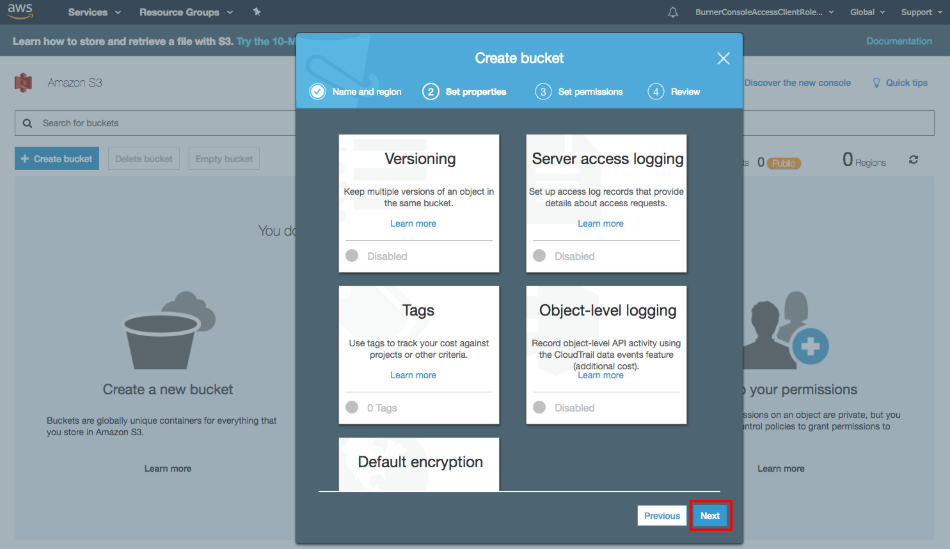This screenshot has width=950, height=549.
Task: Click the Previous button
Action: click(662, 516)
